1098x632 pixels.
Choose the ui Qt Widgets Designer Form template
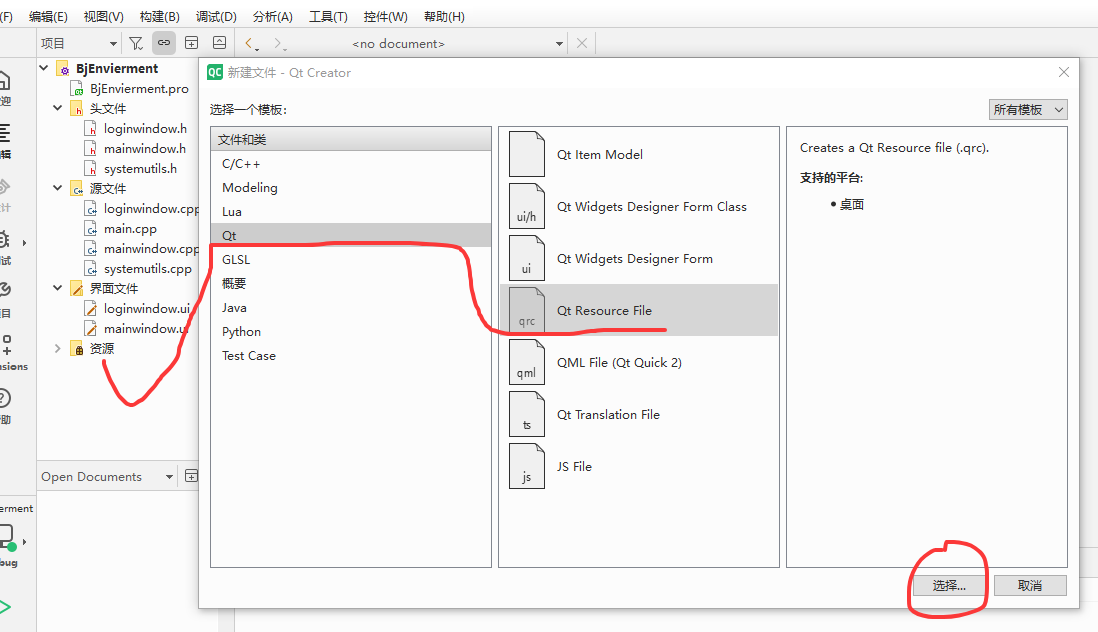pyautogui.click(x=639, y=258)
